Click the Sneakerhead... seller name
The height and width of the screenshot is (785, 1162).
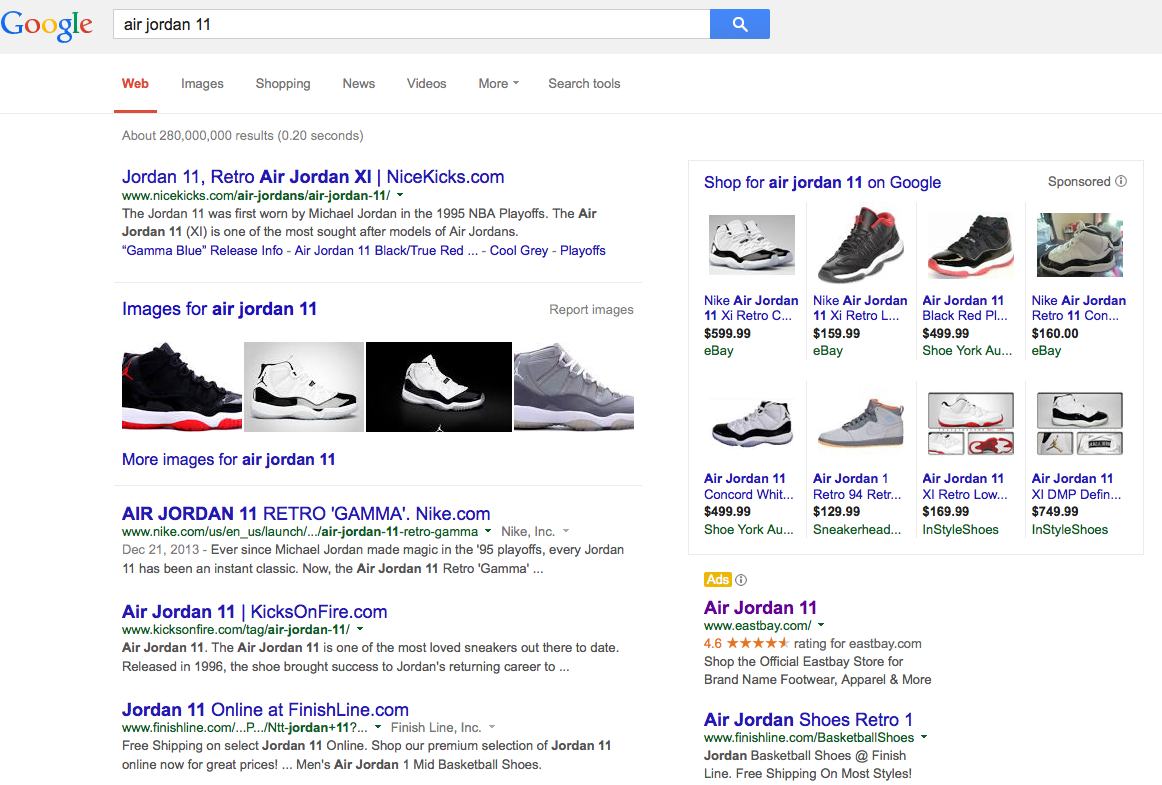coord(857,529)
